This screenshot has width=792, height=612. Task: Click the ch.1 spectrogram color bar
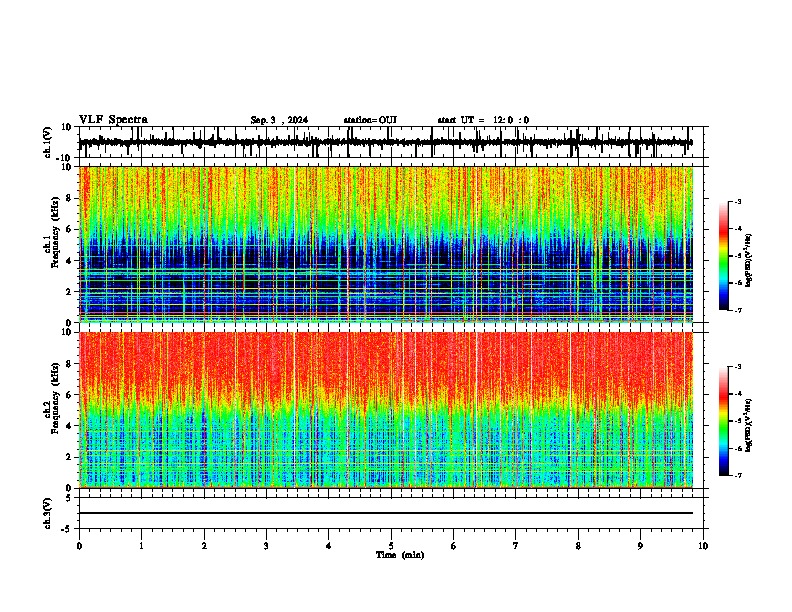click(724, 256)
